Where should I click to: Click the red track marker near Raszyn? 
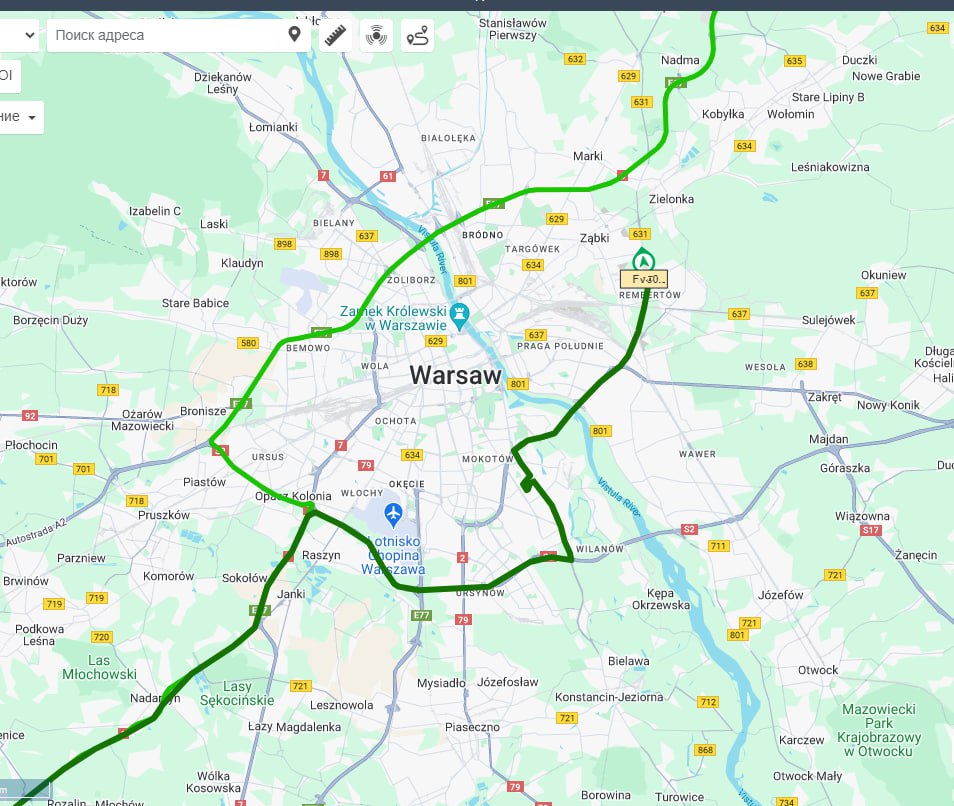(x=289, y=556)
